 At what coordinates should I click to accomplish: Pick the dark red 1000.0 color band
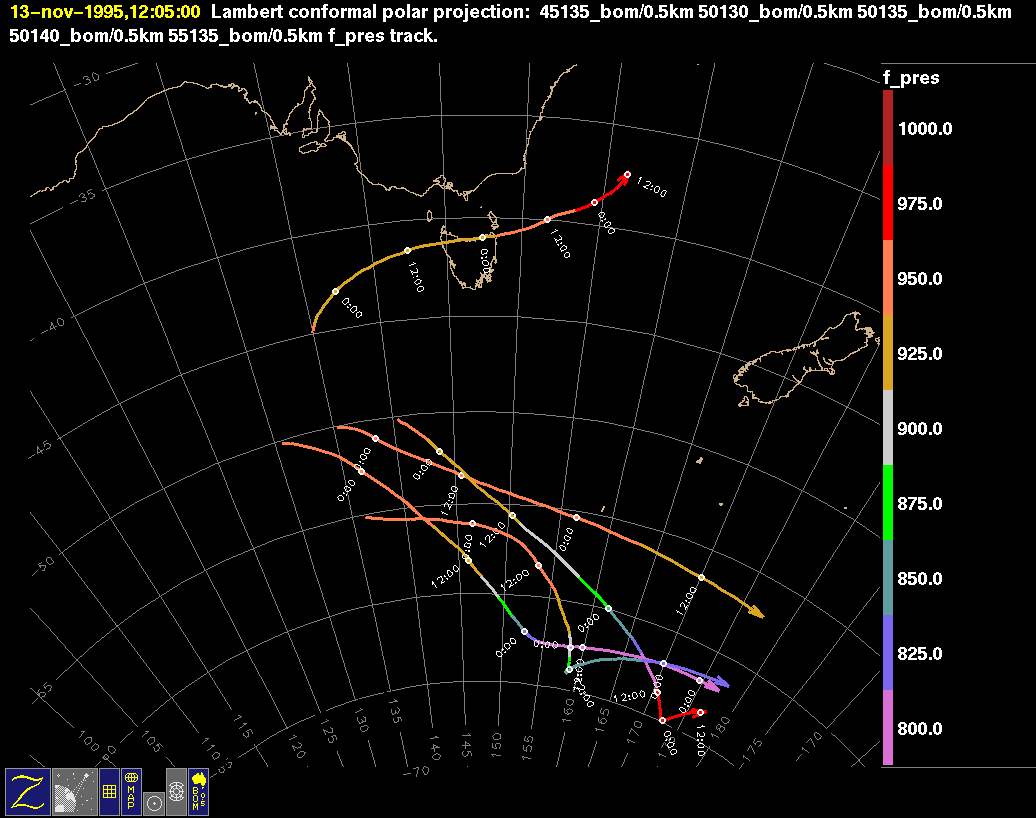click(x=888, y=128)
